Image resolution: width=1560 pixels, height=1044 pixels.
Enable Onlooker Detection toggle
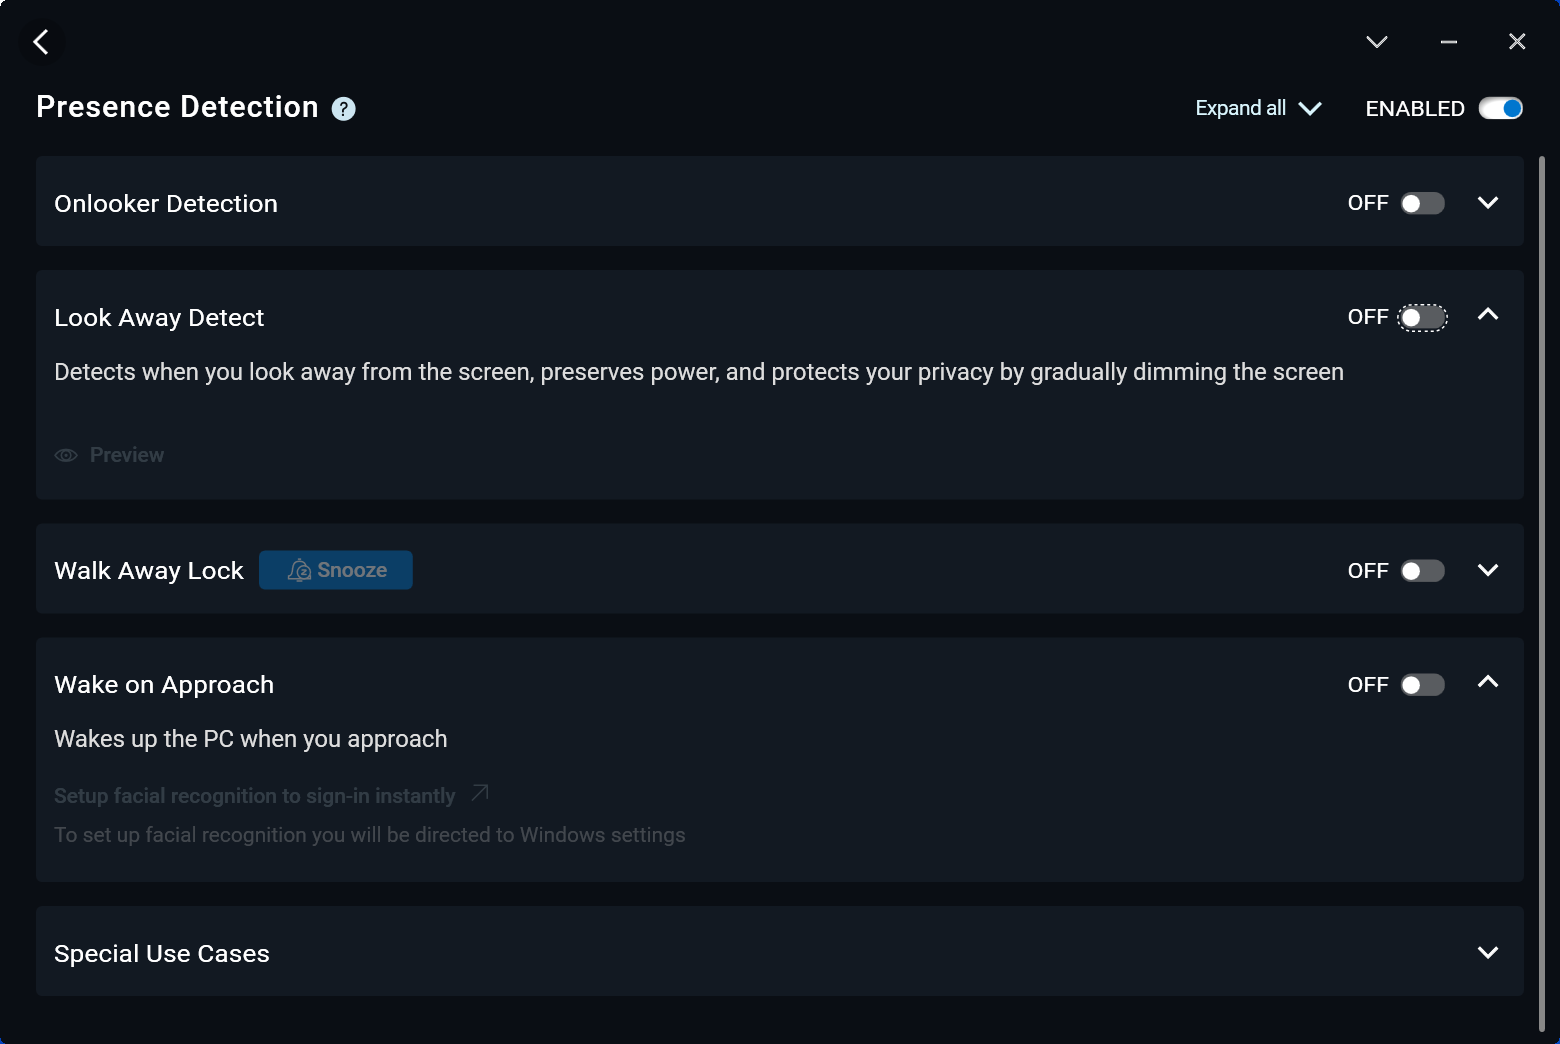pyautogui.click(x=1422, y=204)
